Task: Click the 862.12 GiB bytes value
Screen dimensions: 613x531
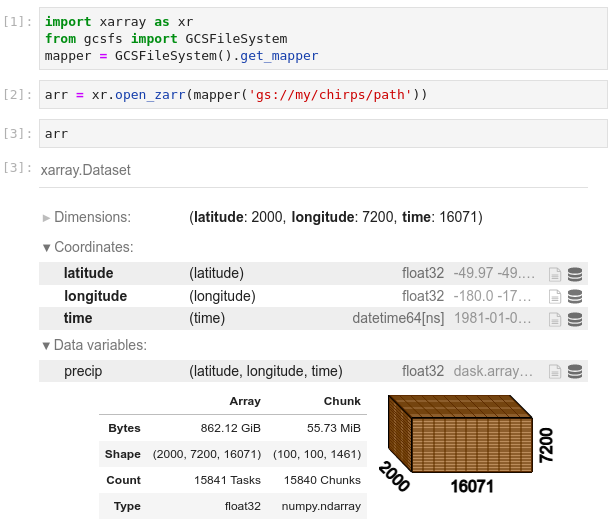Action: coord(230,428)
